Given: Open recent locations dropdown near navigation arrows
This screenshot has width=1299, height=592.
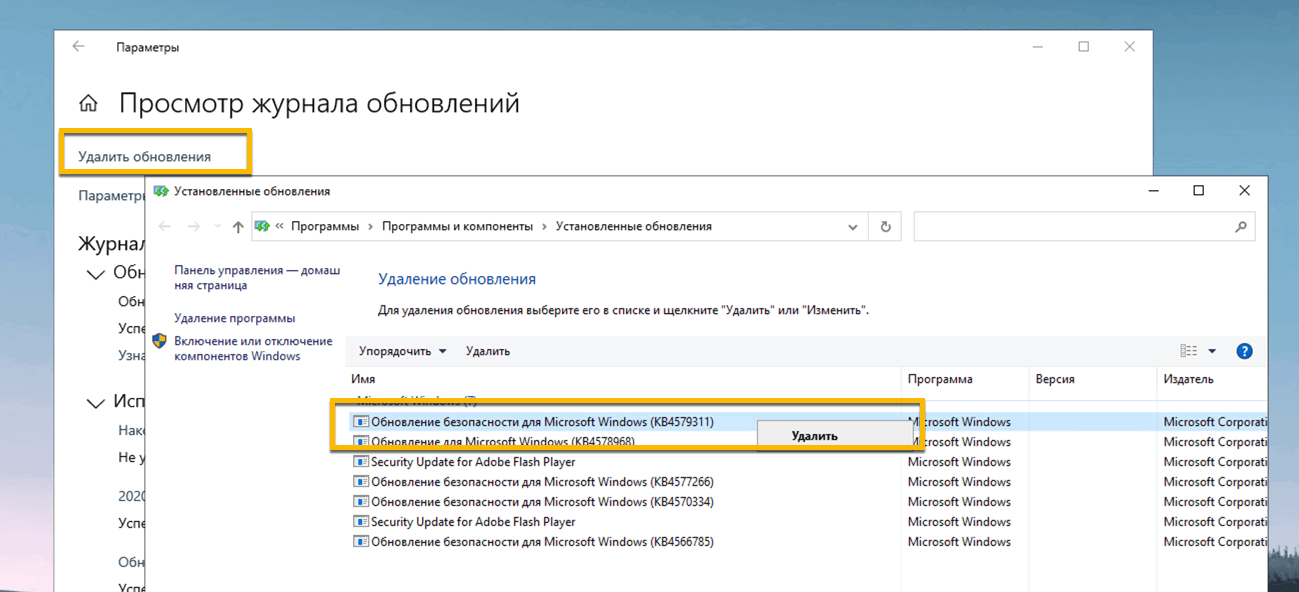Looking at the screenshot, I should tap(216, 227).
